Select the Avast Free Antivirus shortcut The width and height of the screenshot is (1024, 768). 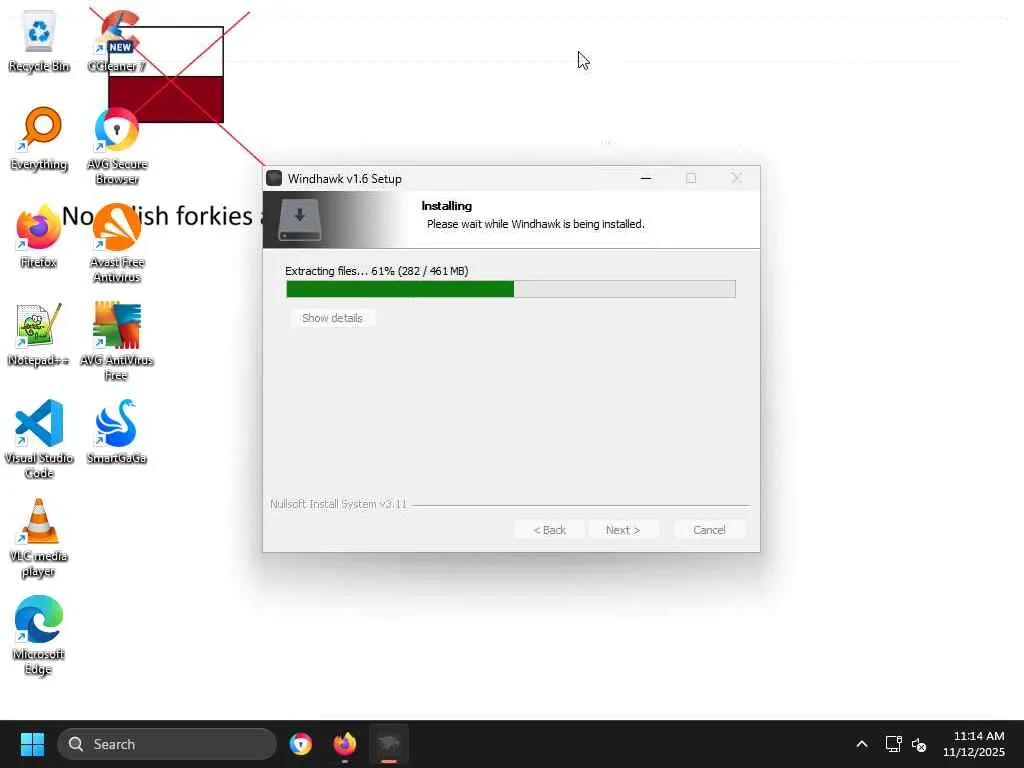(117, 244)
